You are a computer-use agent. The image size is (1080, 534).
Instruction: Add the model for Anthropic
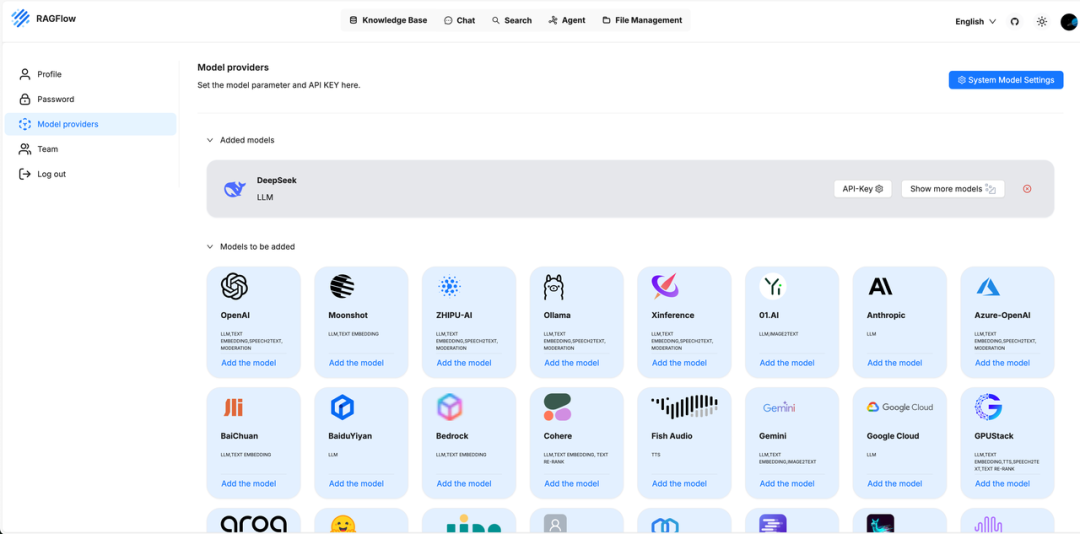click(895, 362)
